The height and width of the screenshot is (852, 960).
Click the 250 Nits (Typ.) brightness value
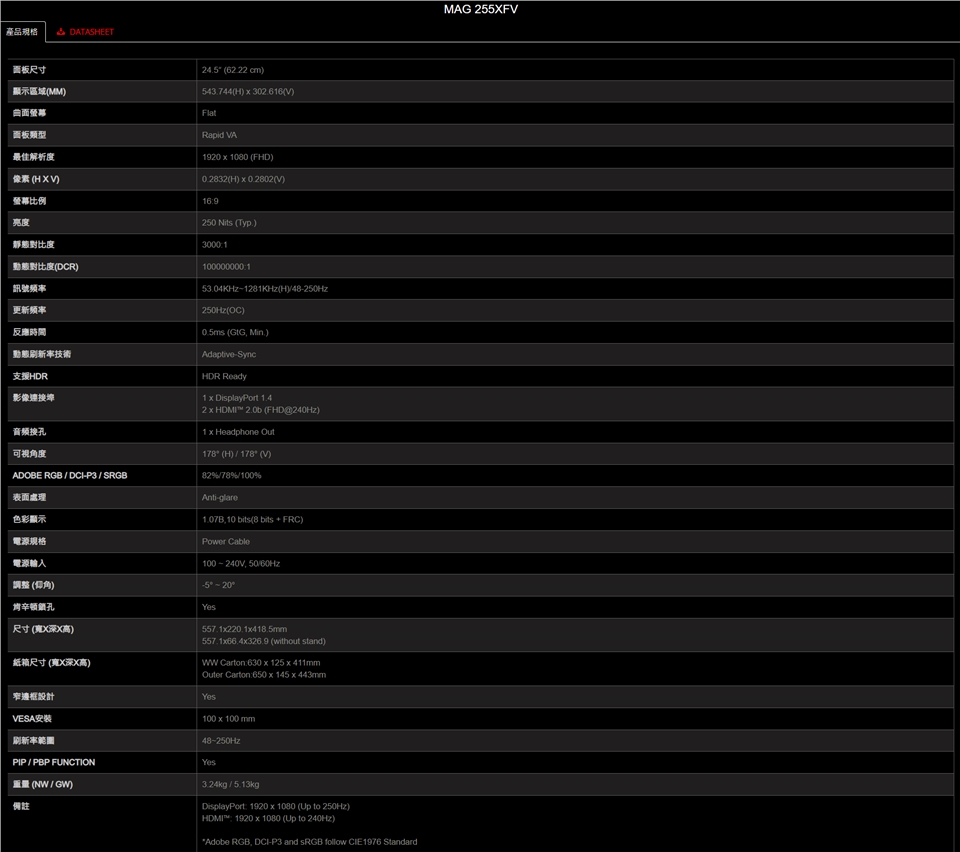tap(229, 223)
